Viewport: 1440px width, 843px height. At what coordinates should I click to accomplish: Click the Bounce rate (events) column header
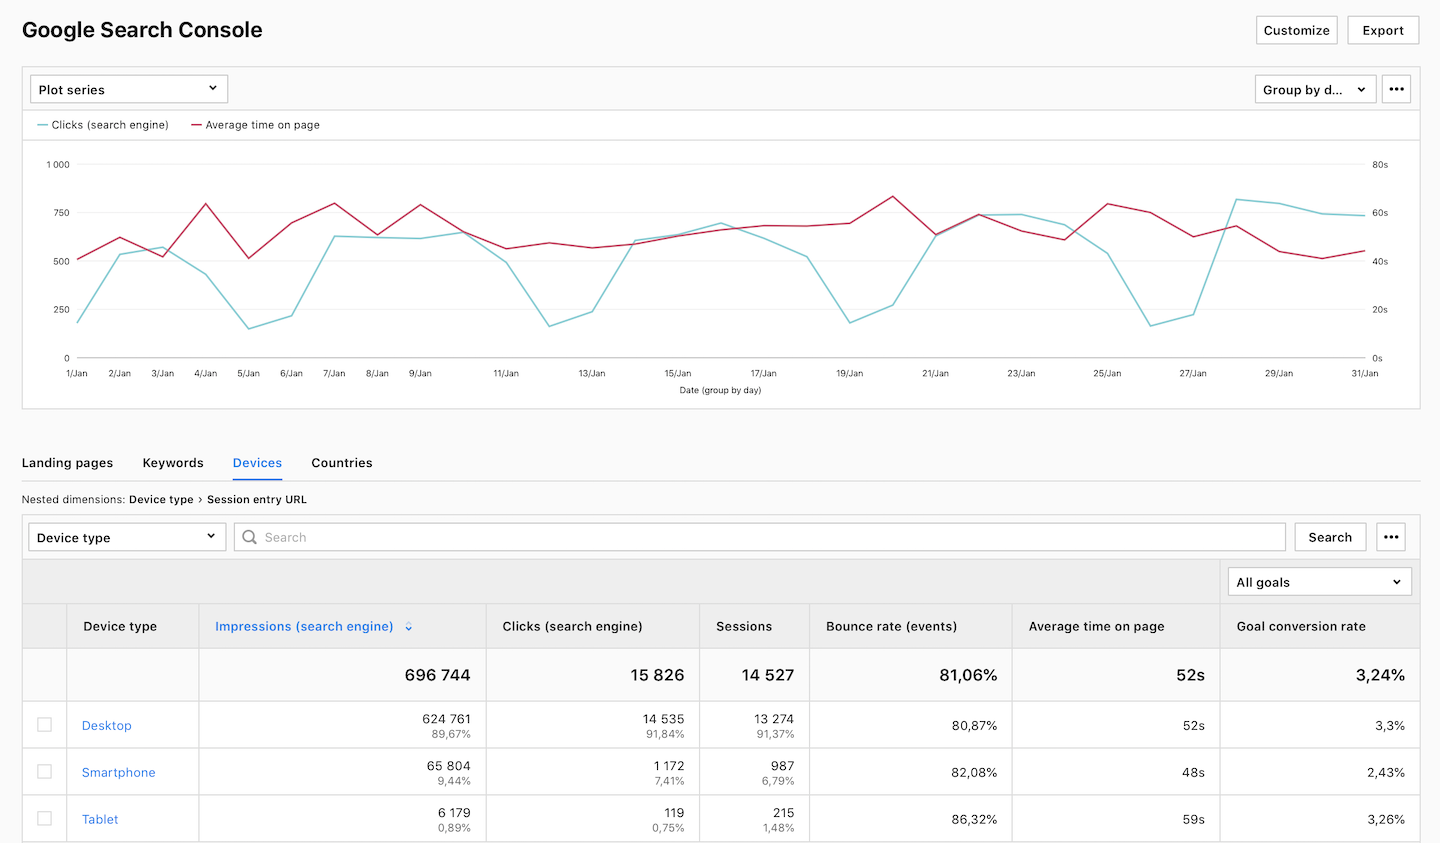tap(891, 627)
